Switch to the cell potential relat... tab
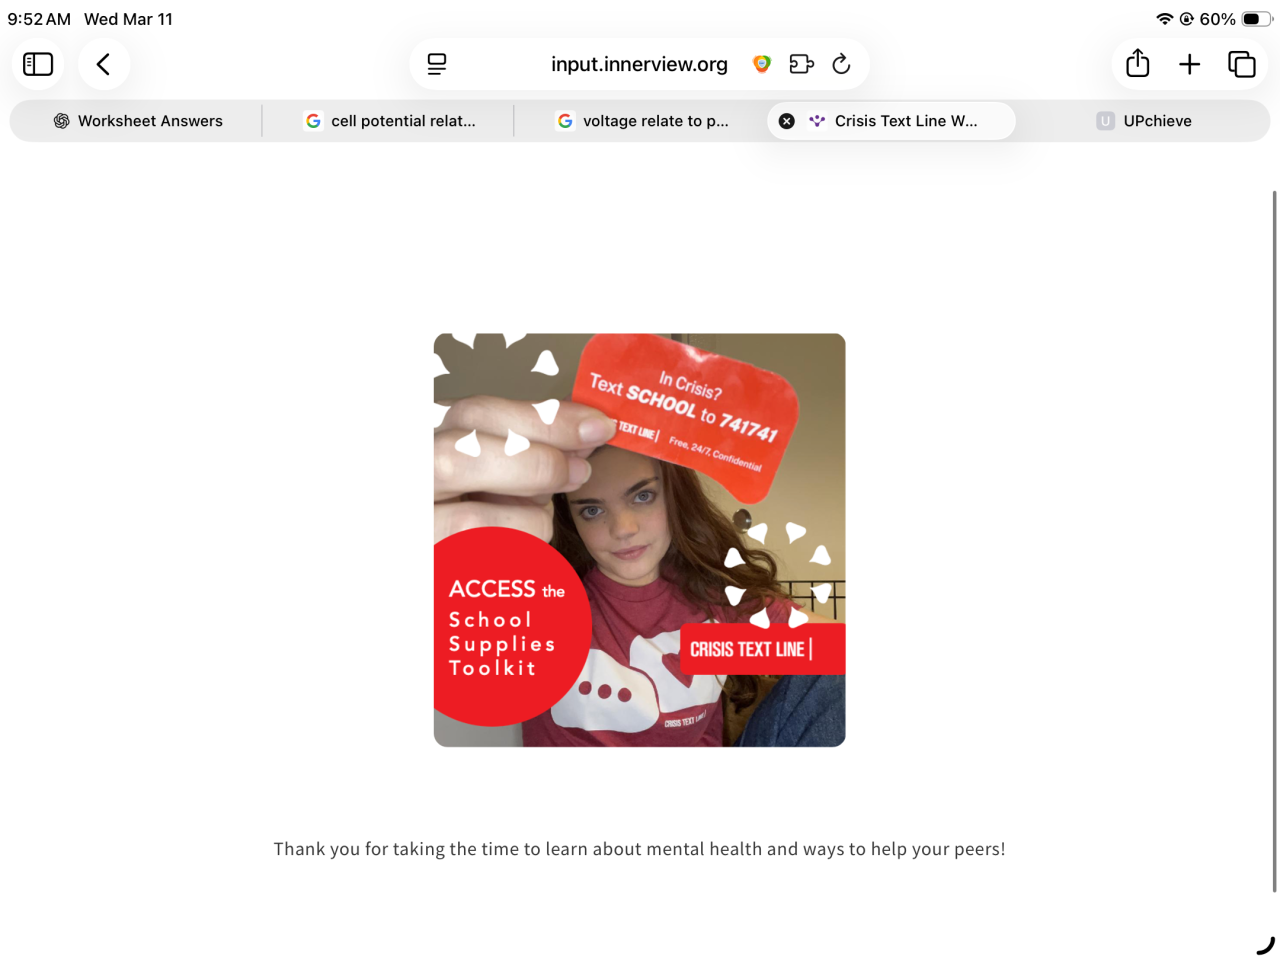 coord(390,121)
